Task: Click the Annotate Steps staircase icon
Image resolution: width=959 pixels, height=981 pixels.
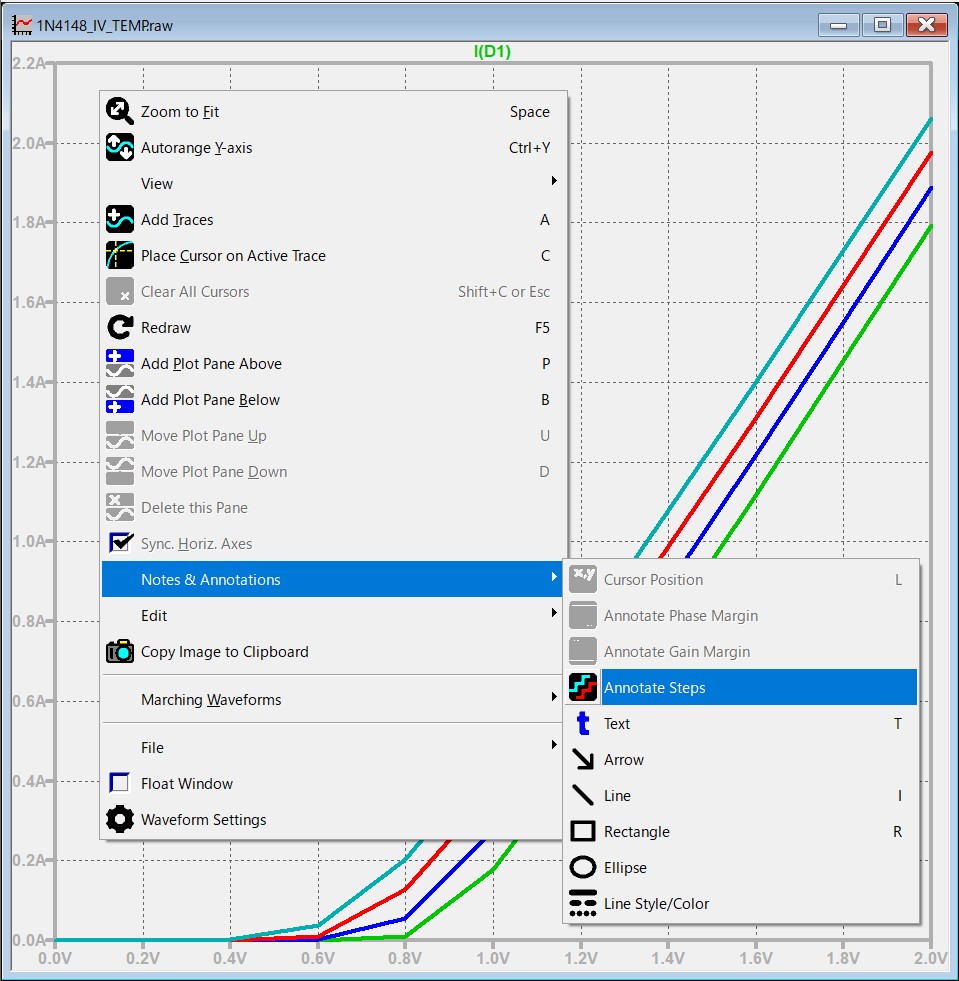Action: pyautogui.click(x=583, y=688)
